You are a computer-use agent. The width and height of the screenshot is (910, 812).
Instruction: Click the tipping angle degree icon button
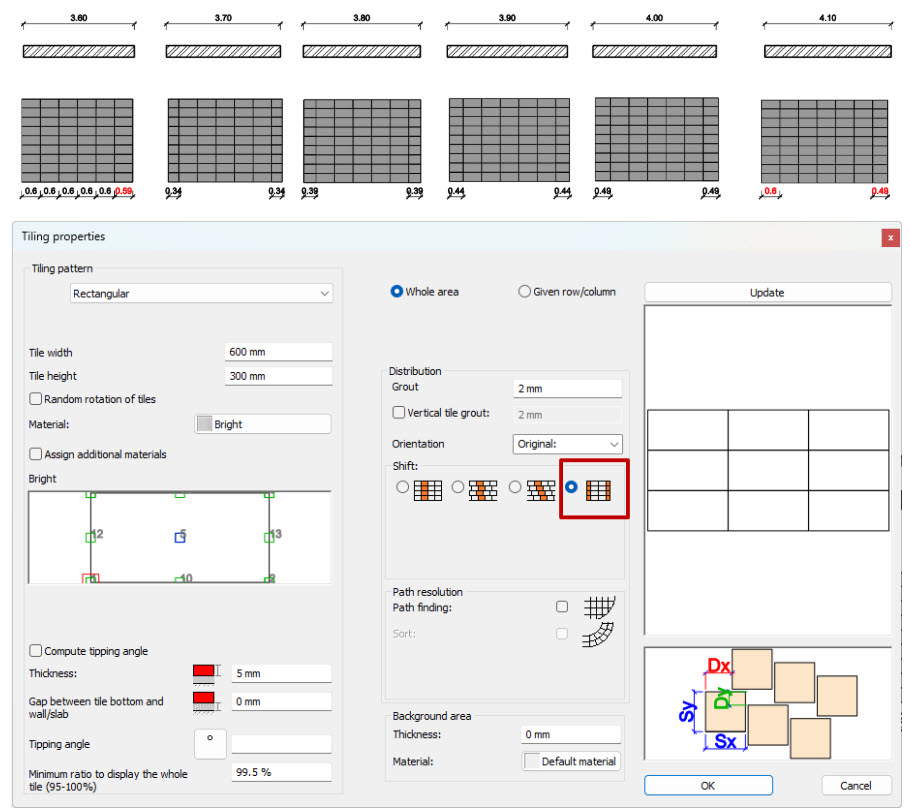point(210,744)
